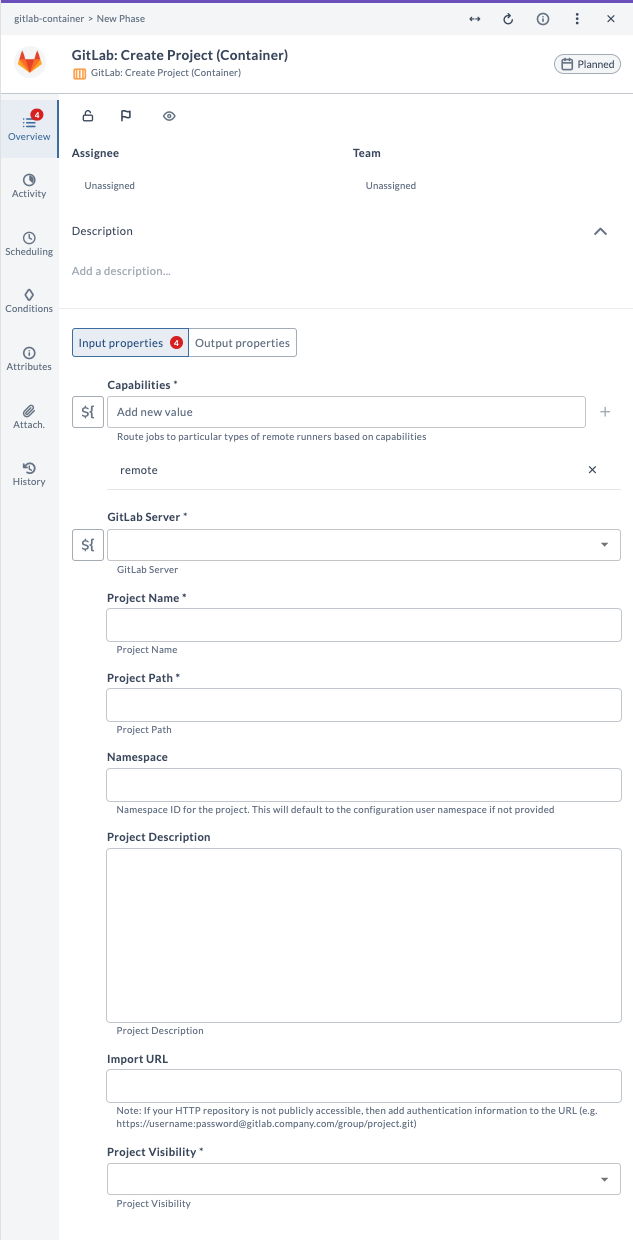Open the info icon in header
633x1240 pixels.
(x=543, y=19)
